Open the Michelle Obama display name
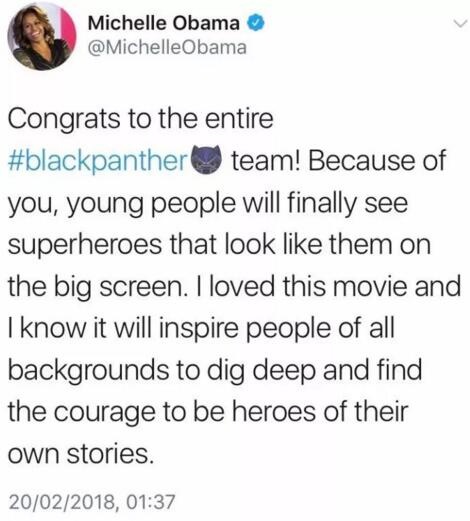 (164, 23)
